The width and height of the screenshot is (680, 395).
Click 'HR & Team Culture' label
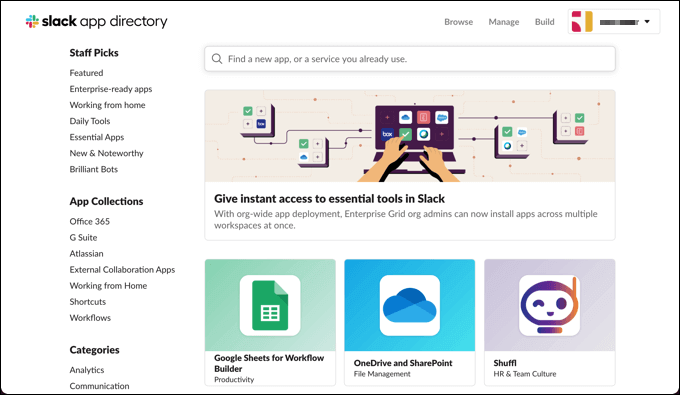pos(525,374)
